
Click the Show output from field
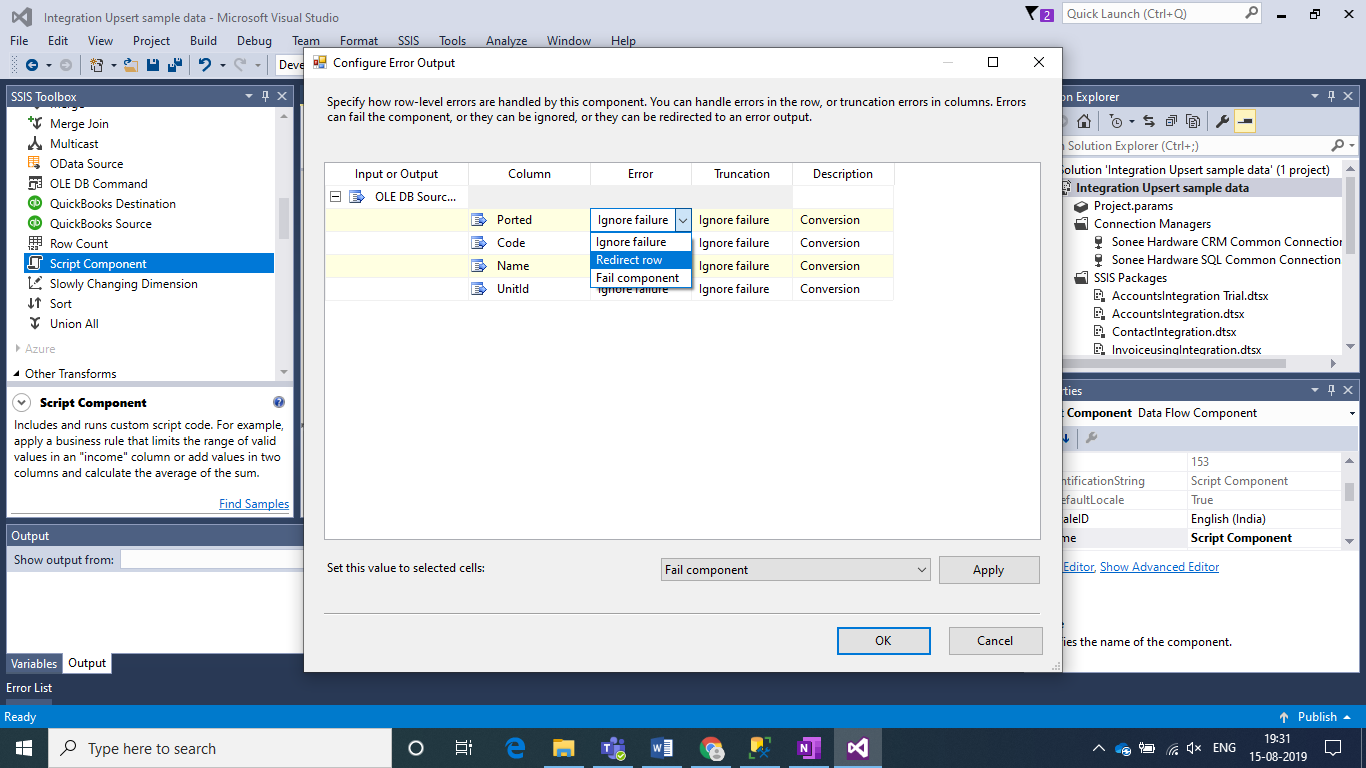[212, 560]
